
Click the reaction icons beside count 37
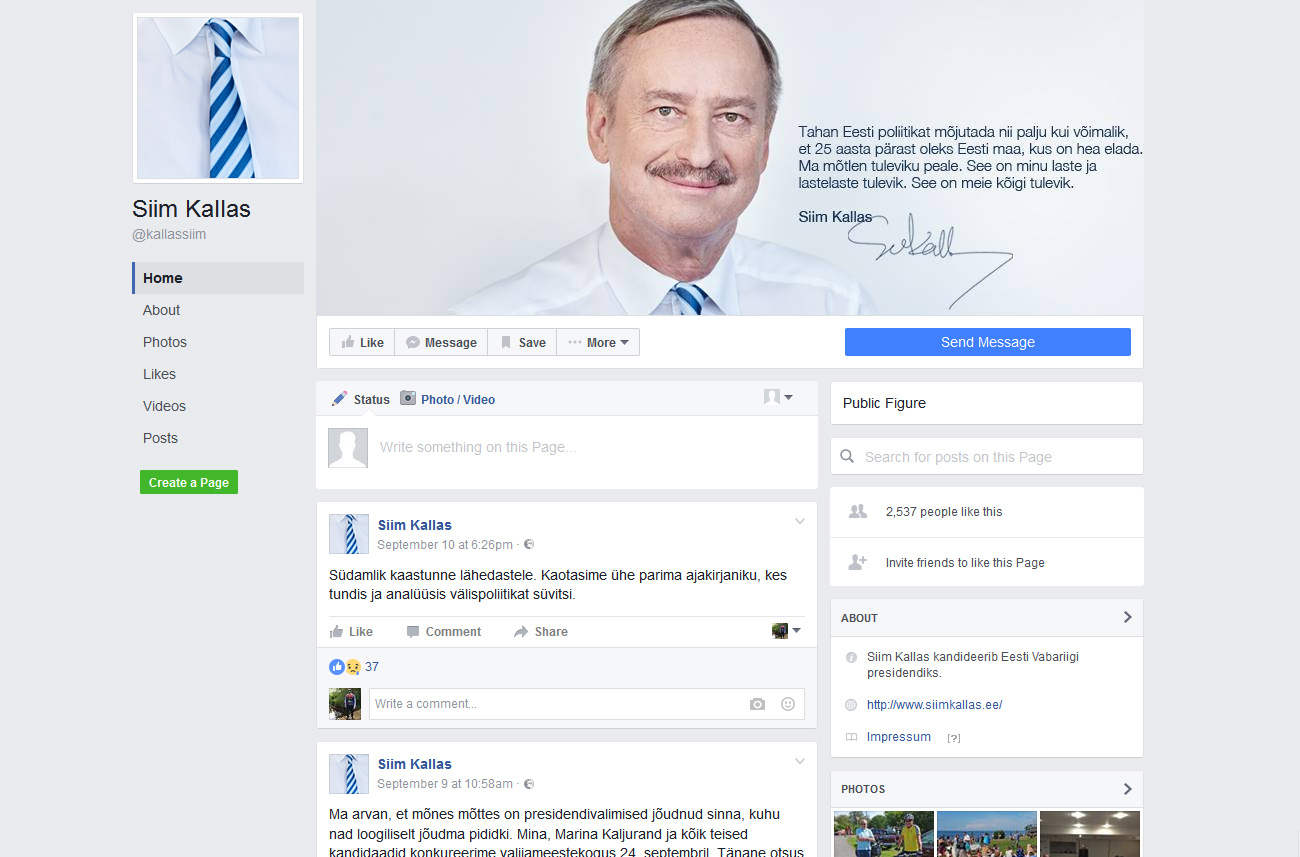point(344,667)
